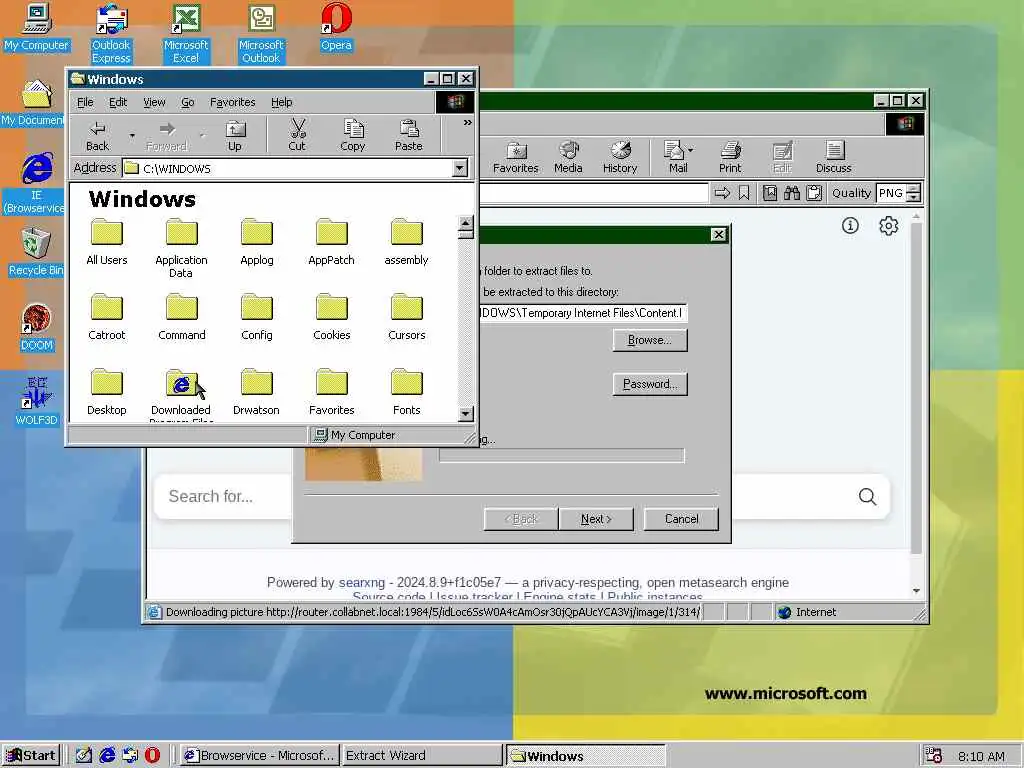
Task: Open IE Browservice desktop icon
Action: 34,184
